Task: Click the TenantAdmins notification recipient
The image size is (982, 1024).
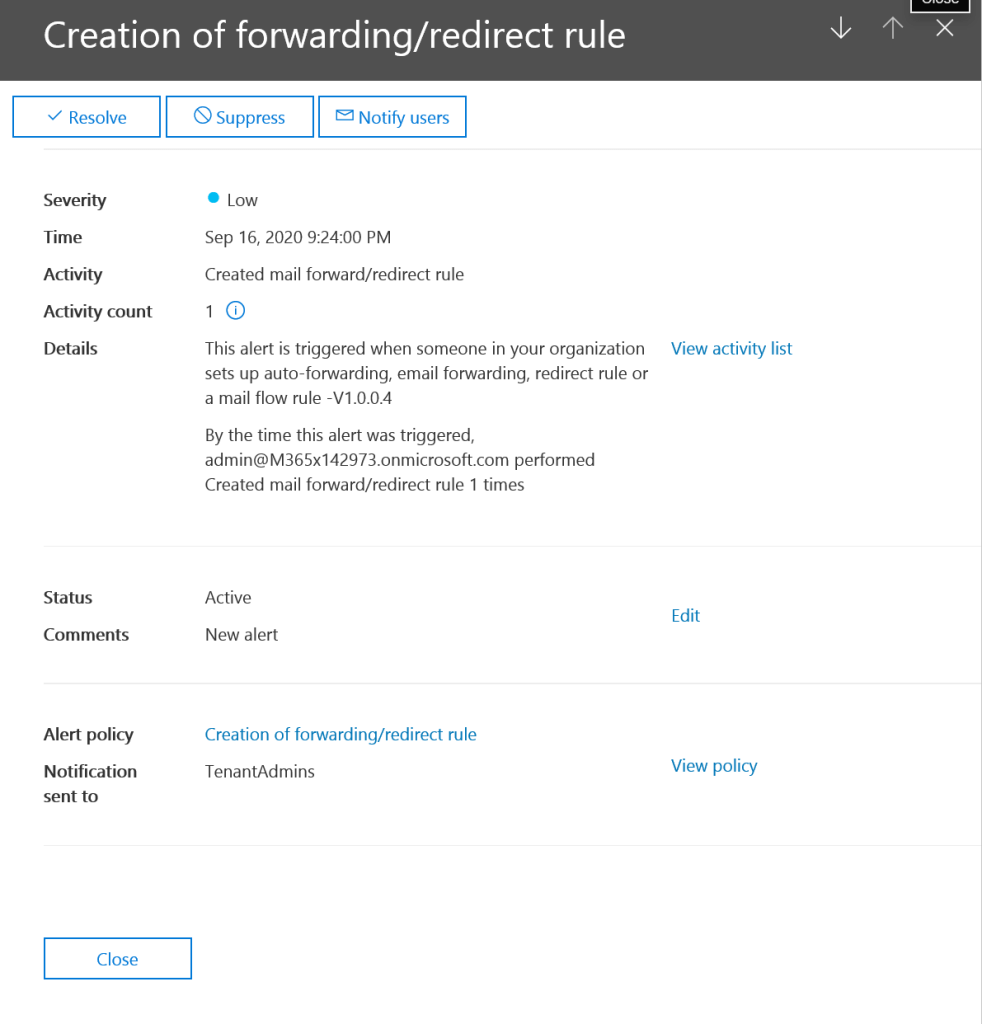Action: click(259, 771)
